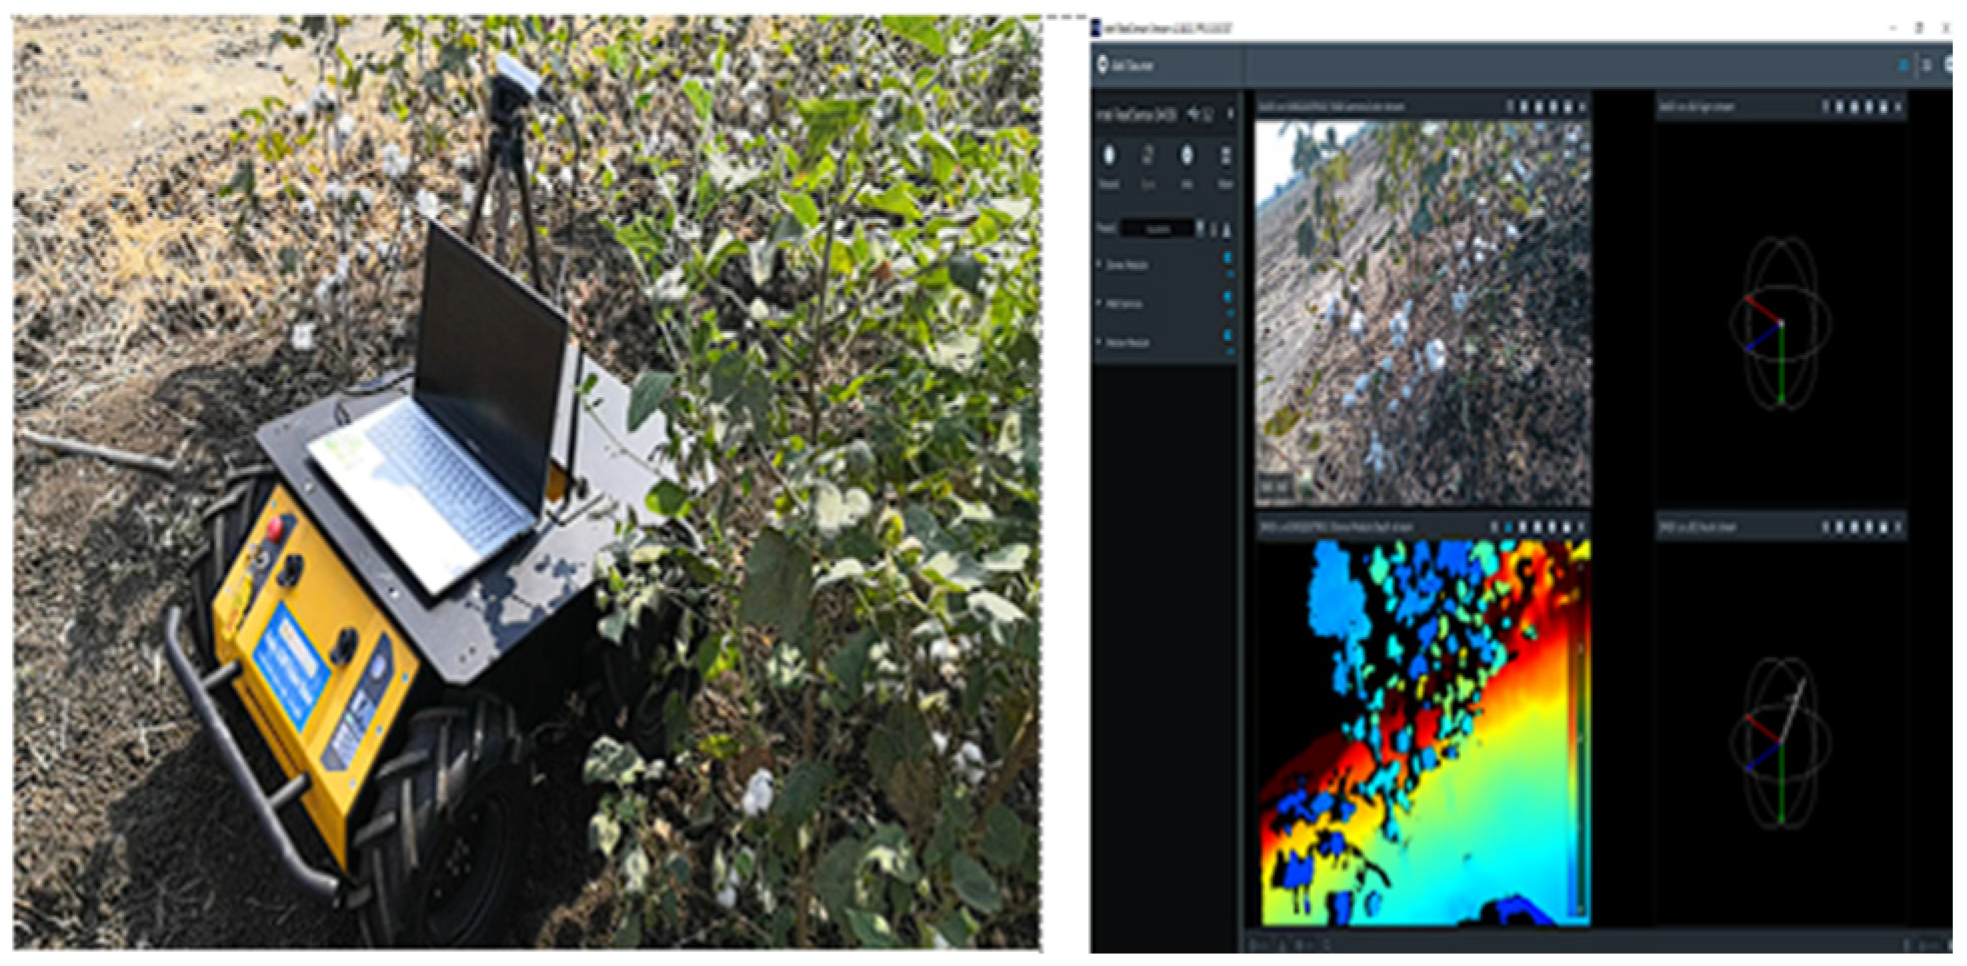Screen dimensions: 1967x966
Task: Click the RGB color stream image
Action: click(1421, 310)
